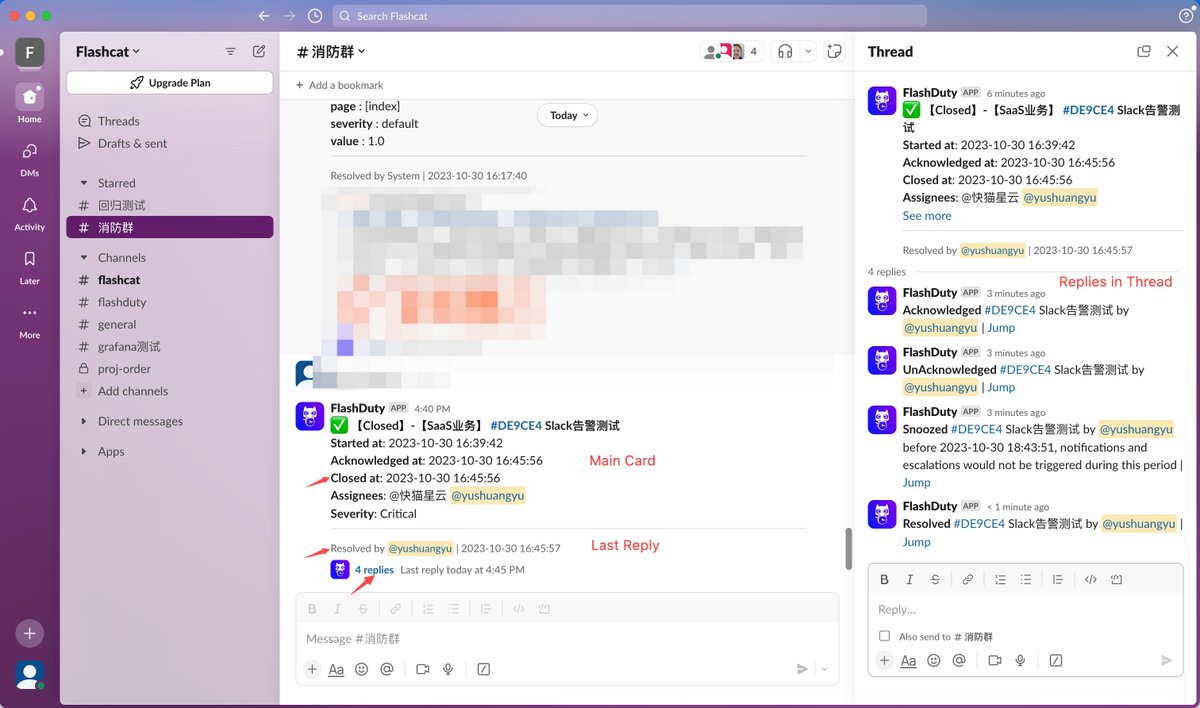Enable Also send to #消防群 checkbox
Screen dimensions: 1200x708
pyautogui.click(x=884, y=636)
